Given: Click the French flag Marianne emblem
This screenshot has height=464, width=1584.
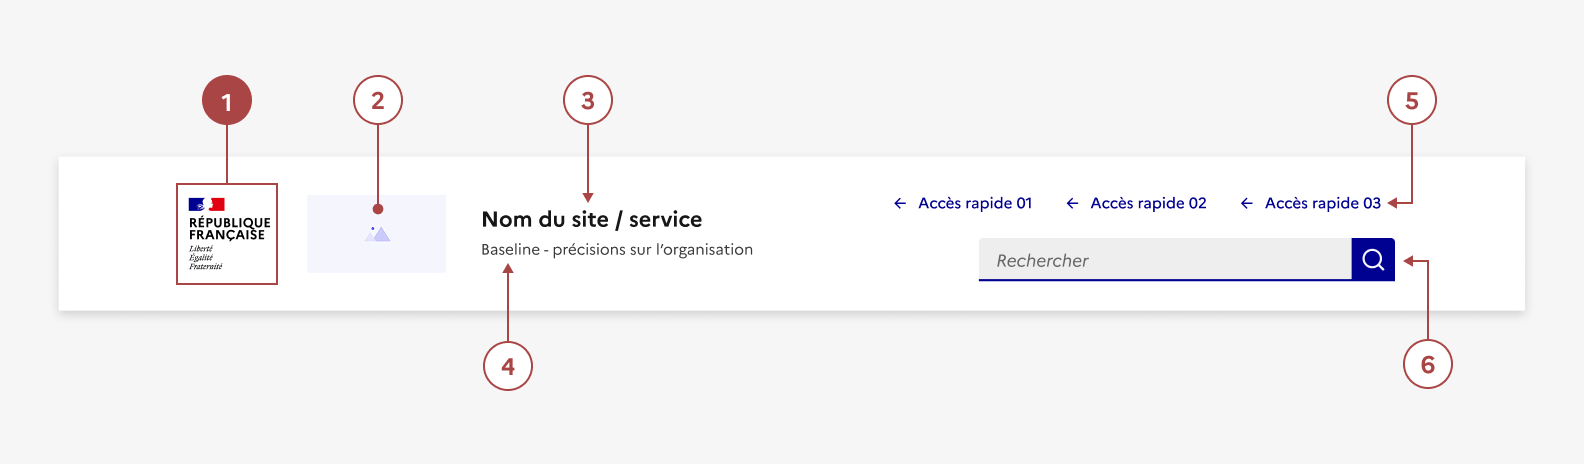Looking at the screenshot, I should 206,204.
